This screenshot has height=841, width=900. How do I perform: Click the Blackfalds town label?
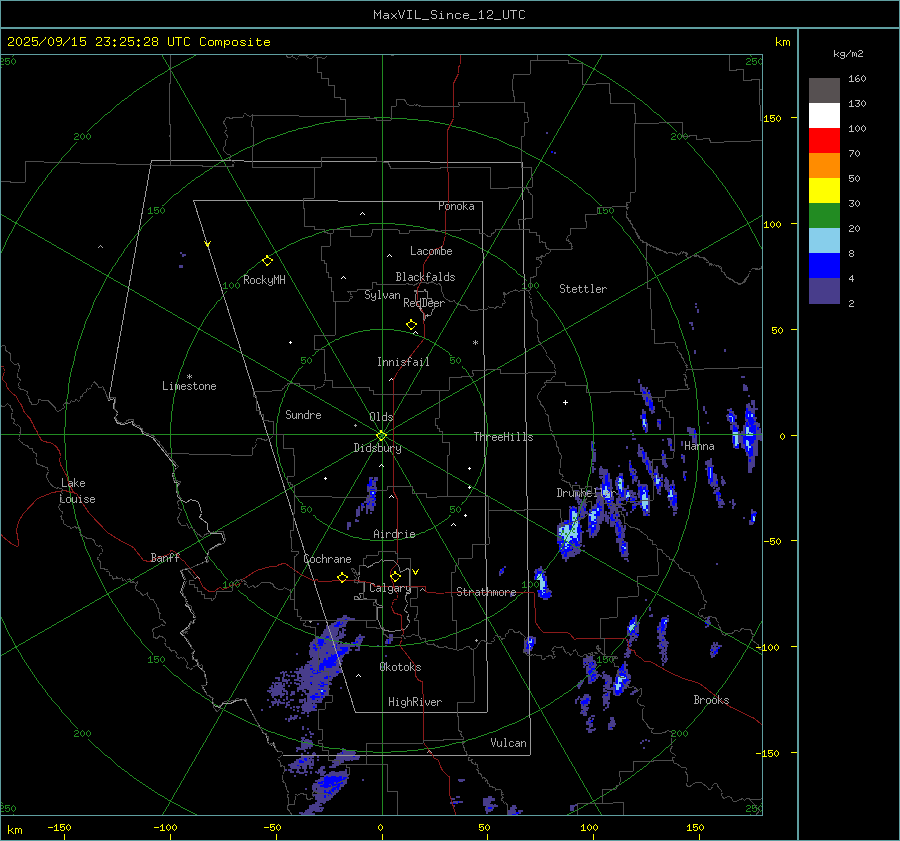425,277
